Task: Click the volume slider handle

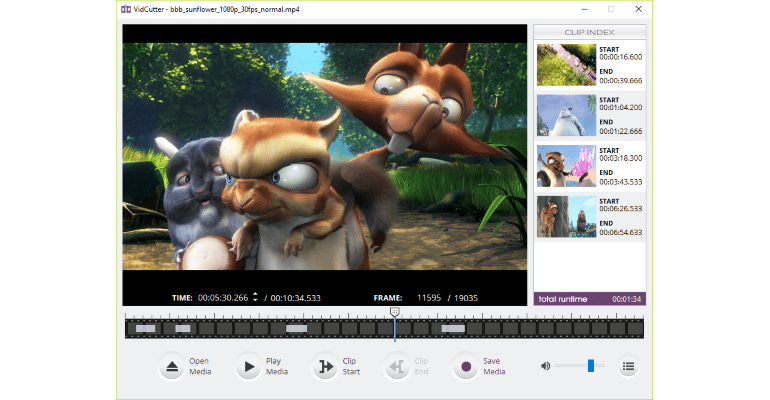Action: click(590, 366)
